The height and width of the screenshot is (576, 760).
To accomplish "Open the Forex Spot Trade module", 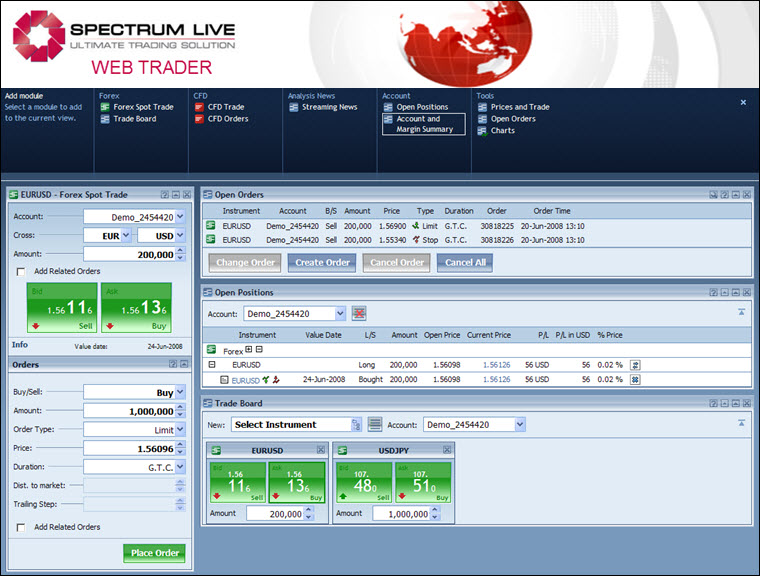I will (137, 107).
